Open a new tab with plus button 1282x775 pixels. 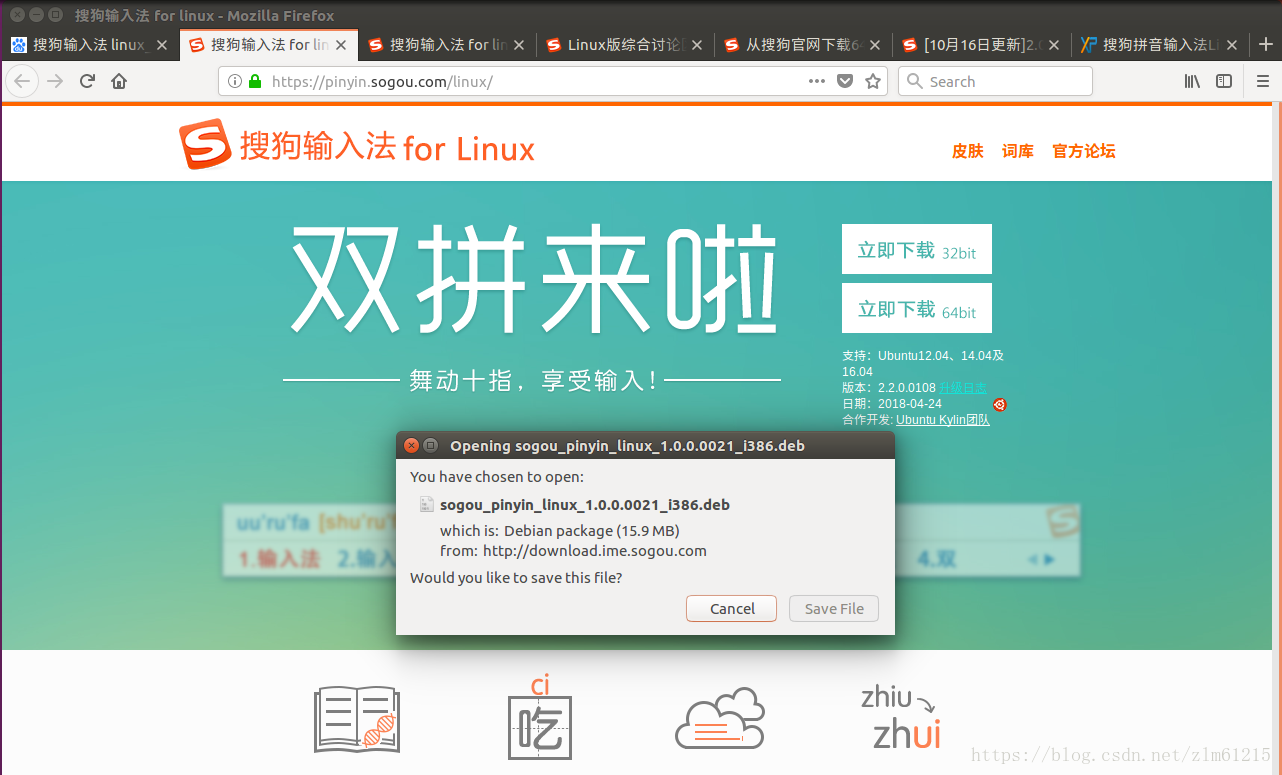(1265, 44)
